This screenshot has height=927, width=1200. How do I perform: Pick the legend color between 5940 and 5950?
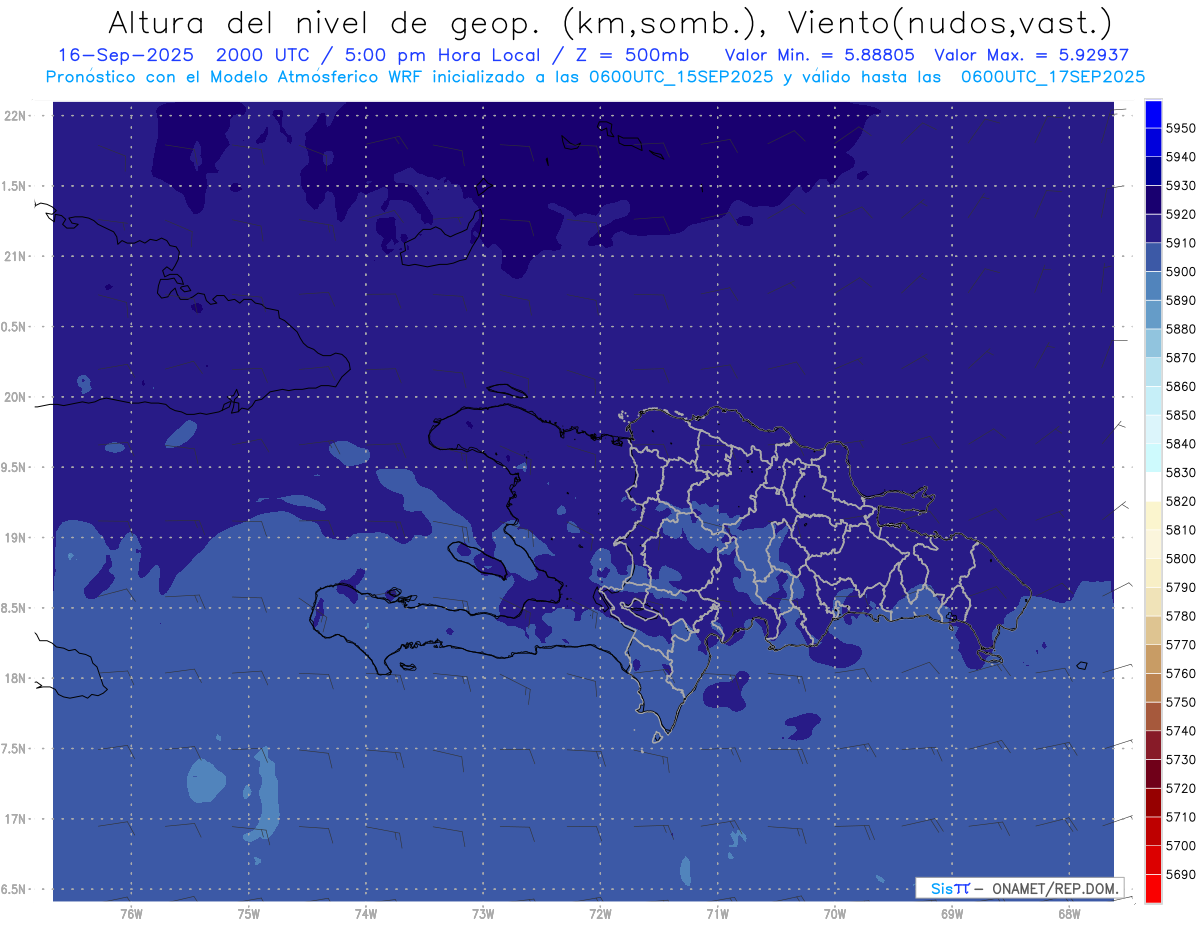pos(1153,143)
